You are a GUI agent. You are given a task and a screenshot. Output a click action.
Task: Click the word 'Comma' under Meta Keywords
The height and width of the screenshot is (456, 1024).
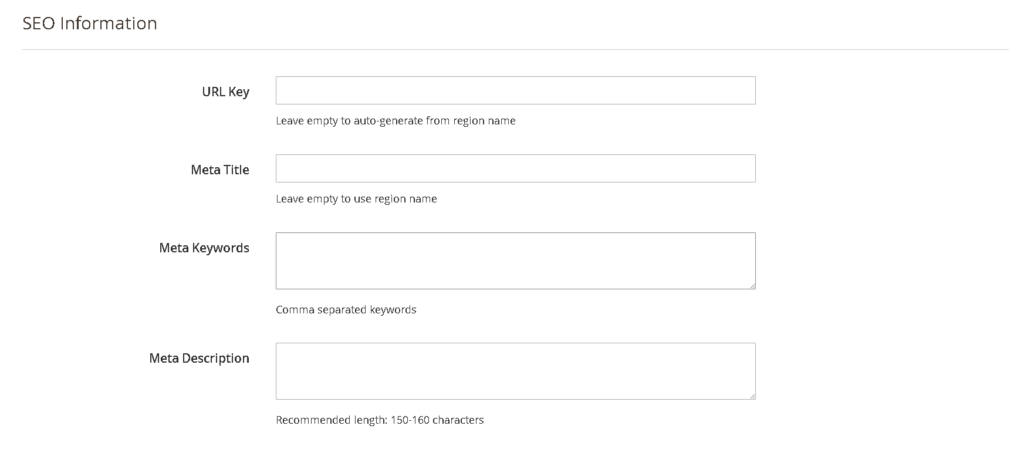(x=292, y=309)
